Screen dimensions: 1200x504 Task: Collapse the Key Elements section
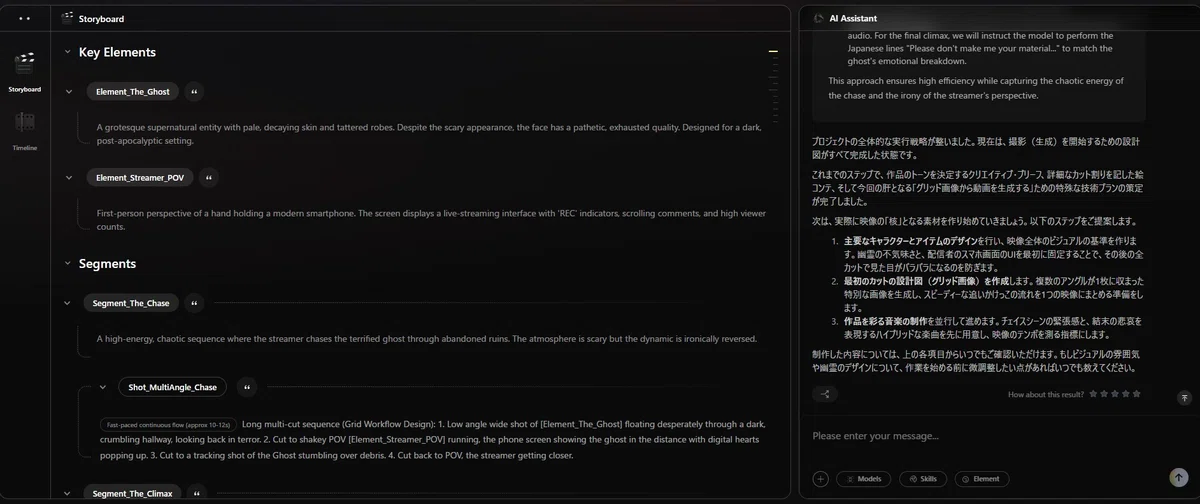point(67,52)
